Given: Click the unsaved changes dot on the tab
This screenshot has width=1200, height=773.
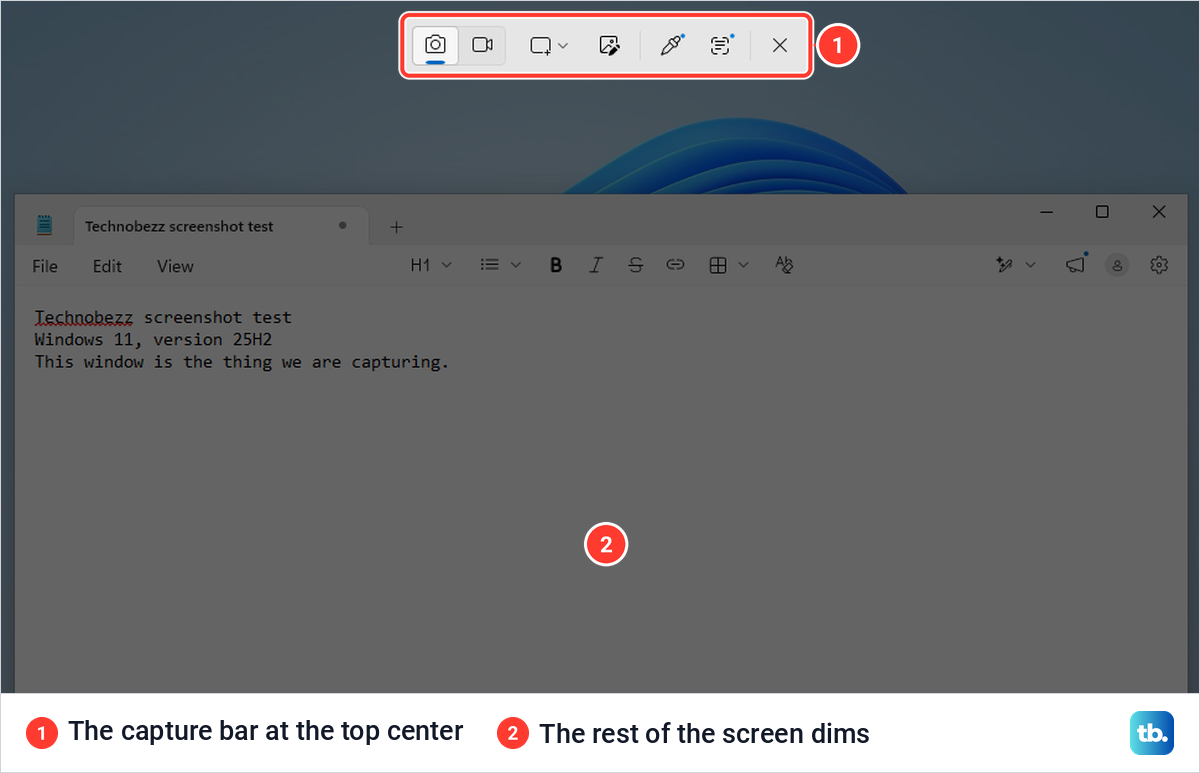Looking at the screenshot, I should 343,226.
